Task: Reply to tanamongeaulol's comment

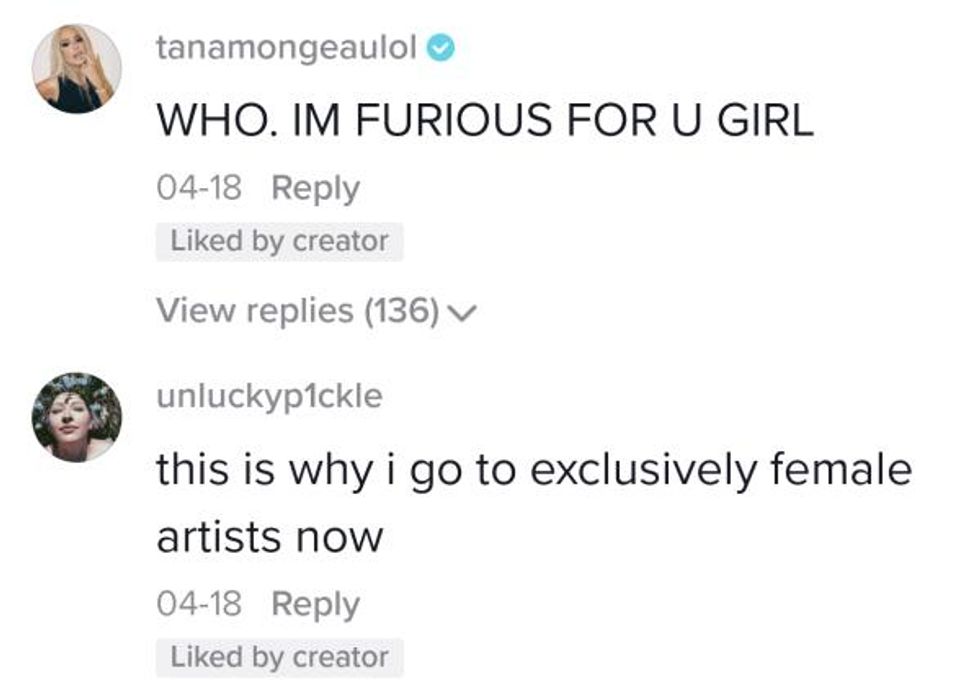Action: 315,188
